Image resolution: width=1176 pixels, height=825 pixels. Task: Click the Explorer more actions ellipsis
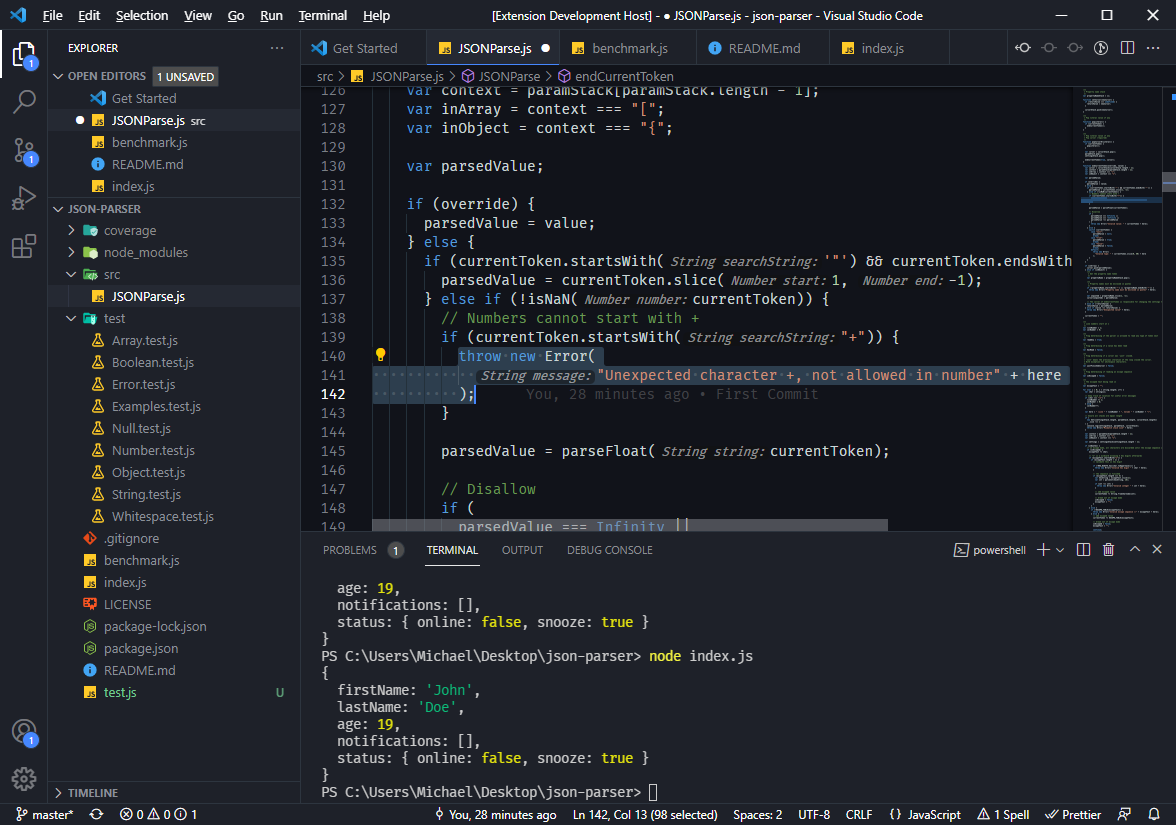pos(277,48)
